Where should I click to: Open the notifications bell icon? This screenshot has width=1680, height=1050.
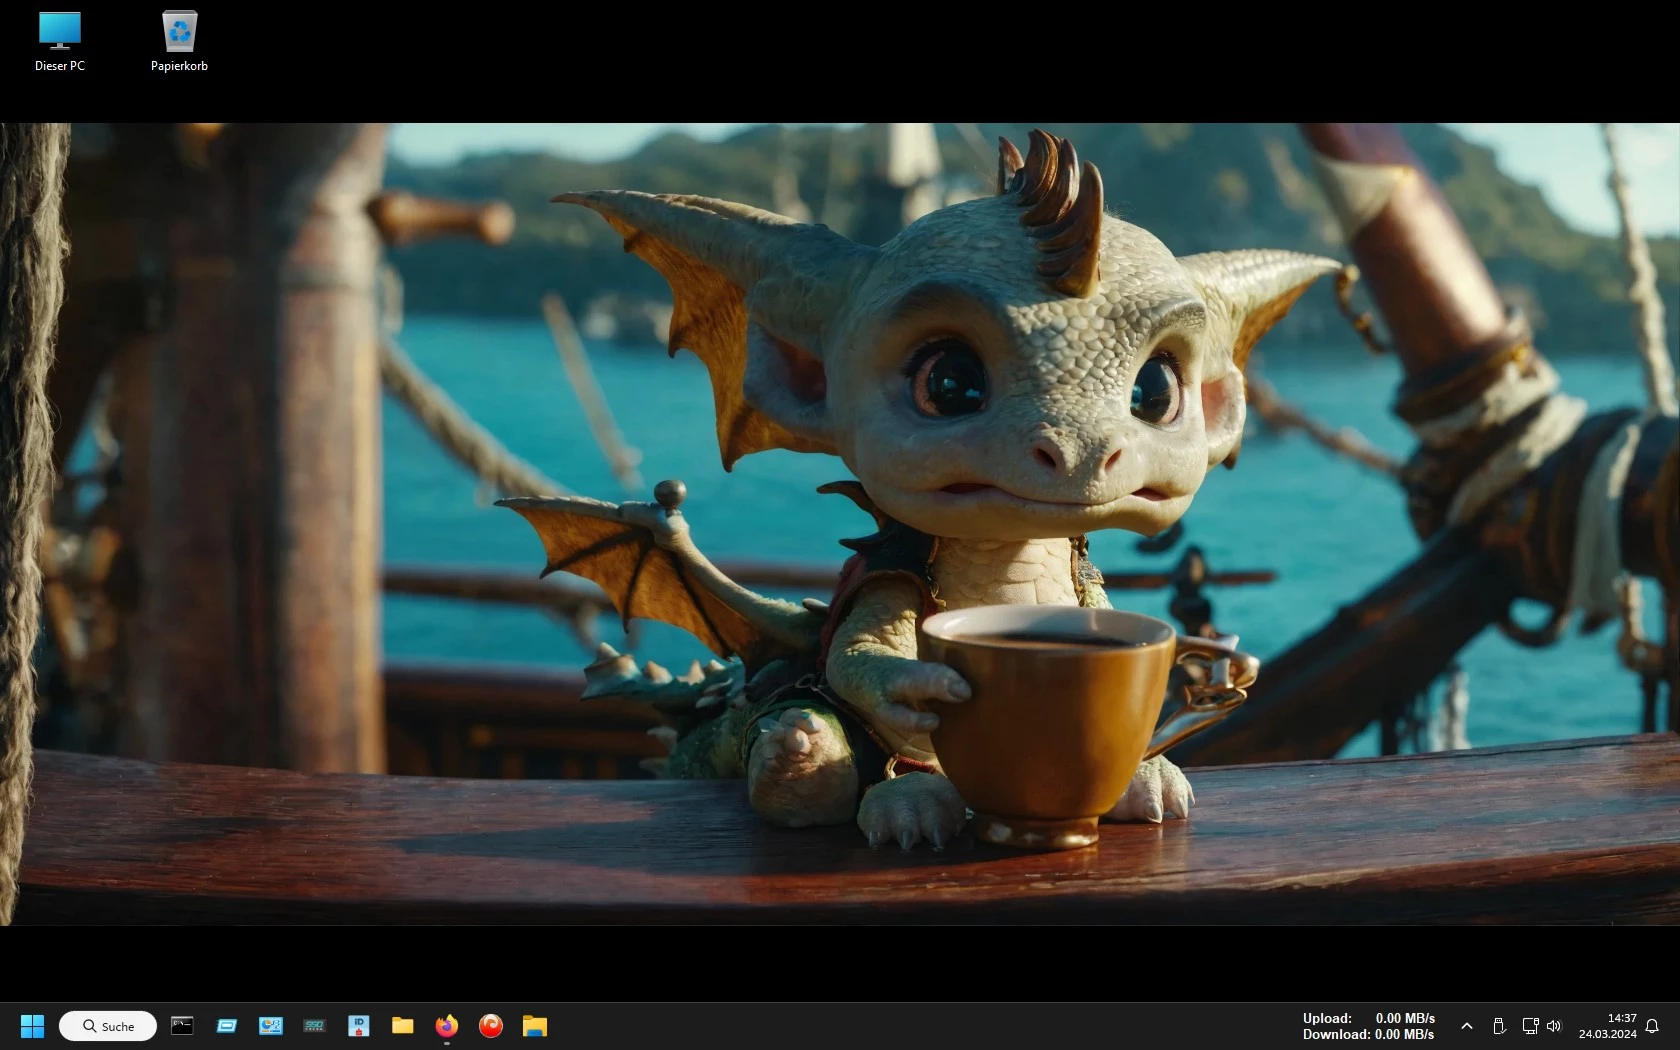click(x=1652, y=1026)
